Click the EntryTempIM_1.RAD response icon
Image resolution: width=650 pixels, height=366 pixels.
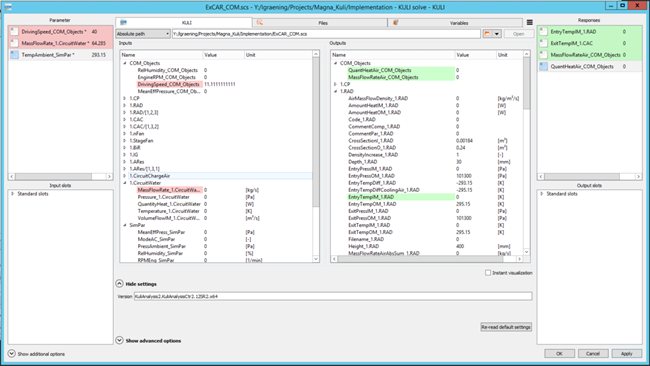pos(543,32)
